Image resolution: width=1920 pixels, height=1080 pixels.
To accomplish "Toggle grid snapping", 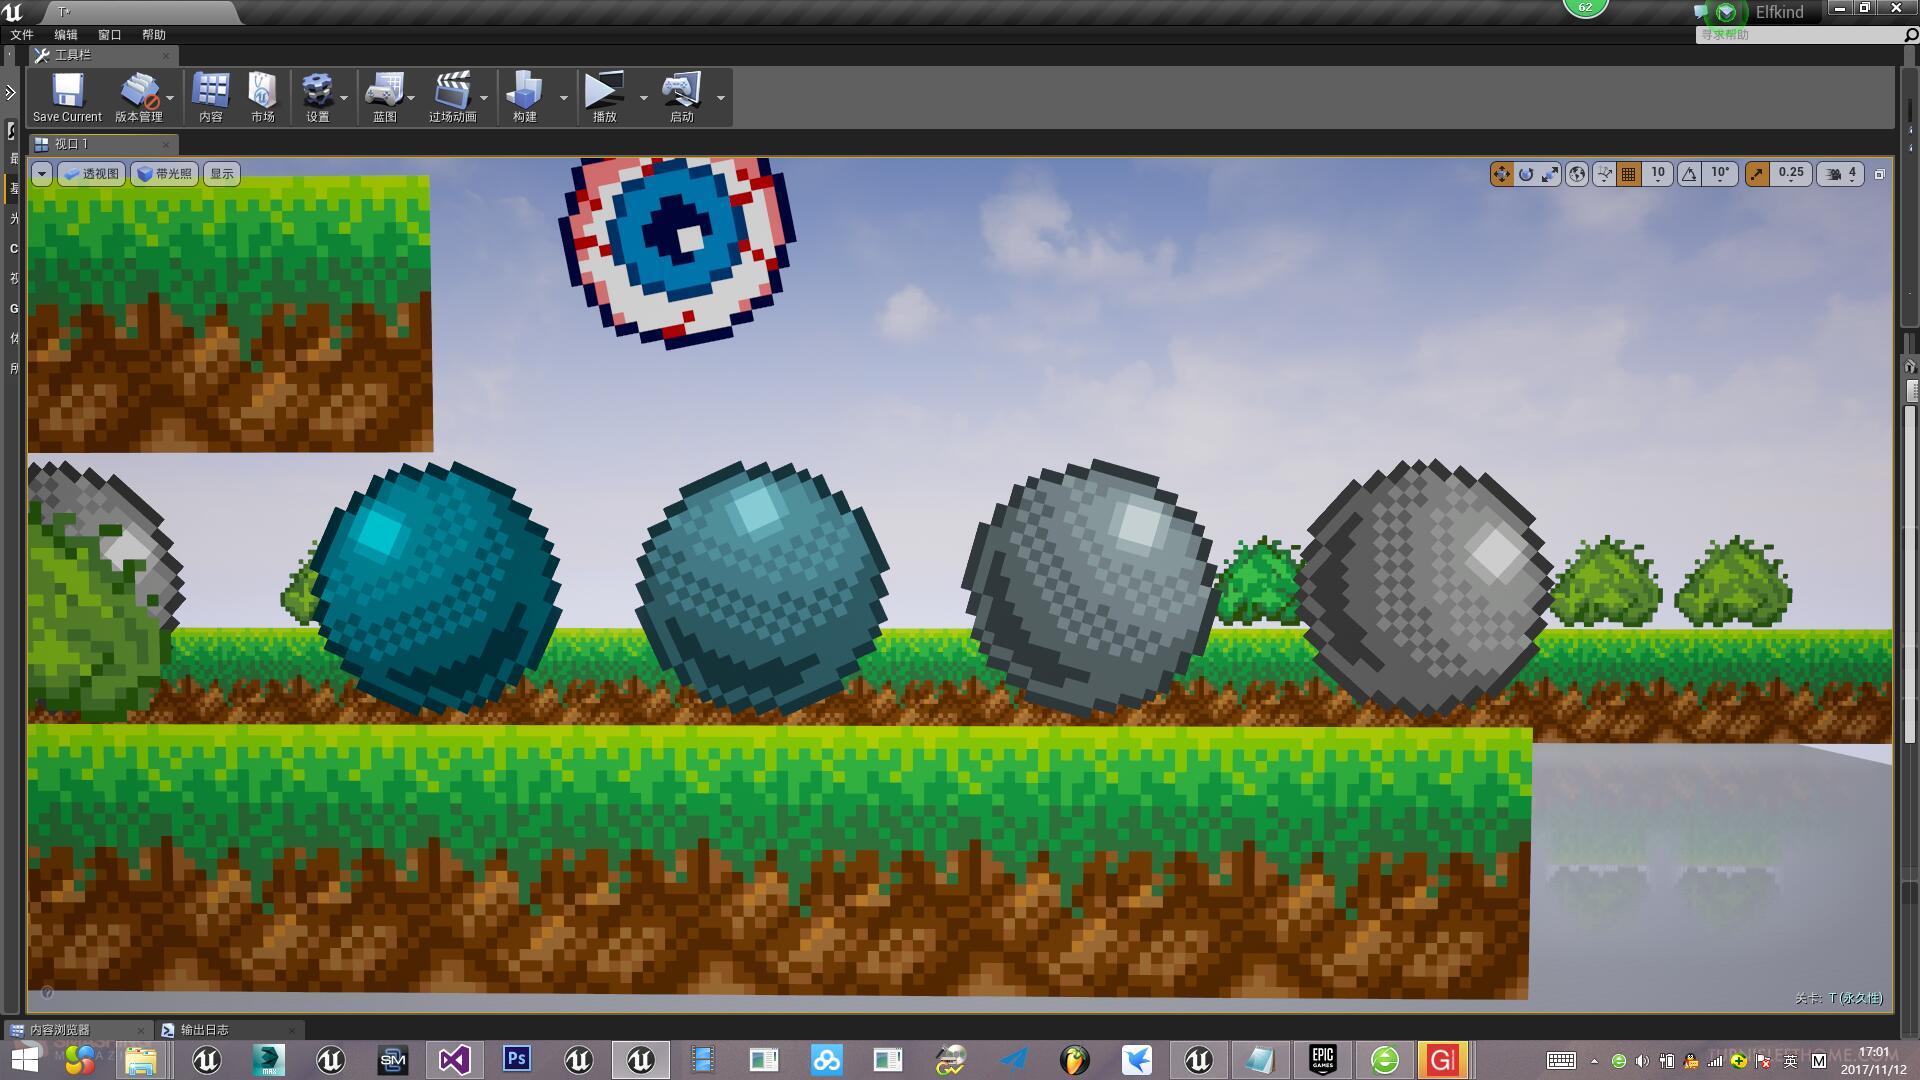I will click(1628, 174).
